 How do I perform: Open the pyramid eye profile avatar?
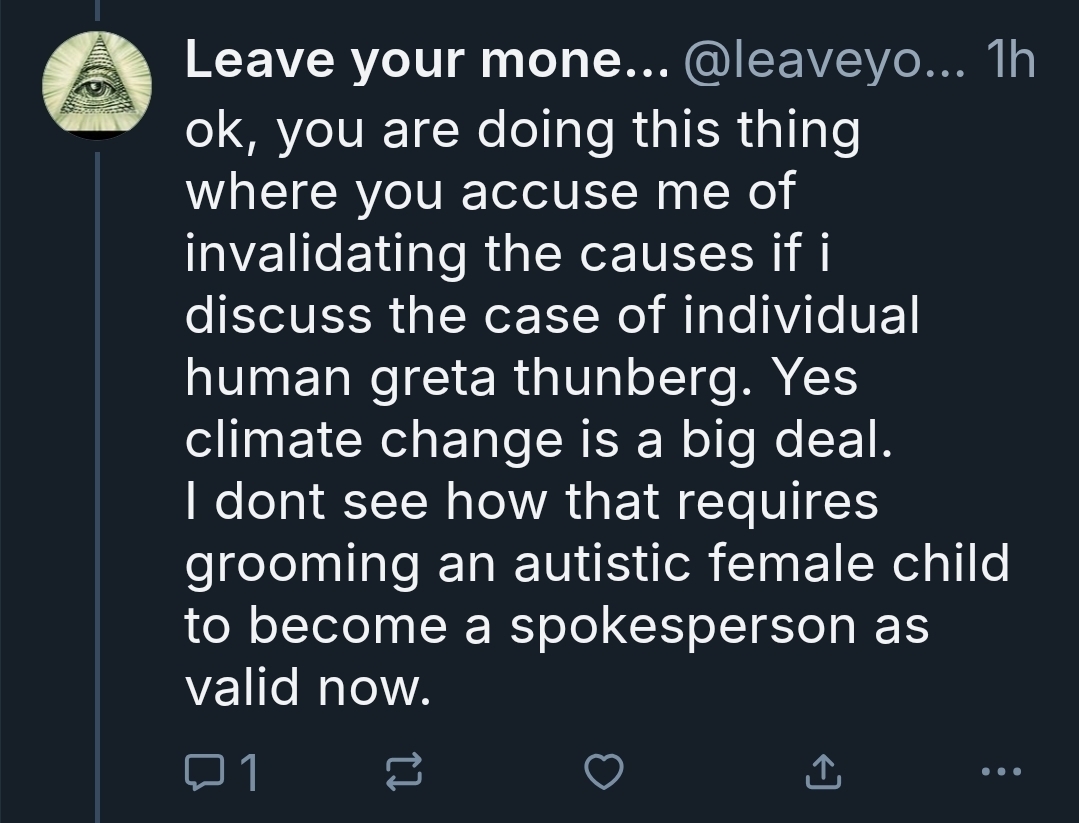pos(97,85)
